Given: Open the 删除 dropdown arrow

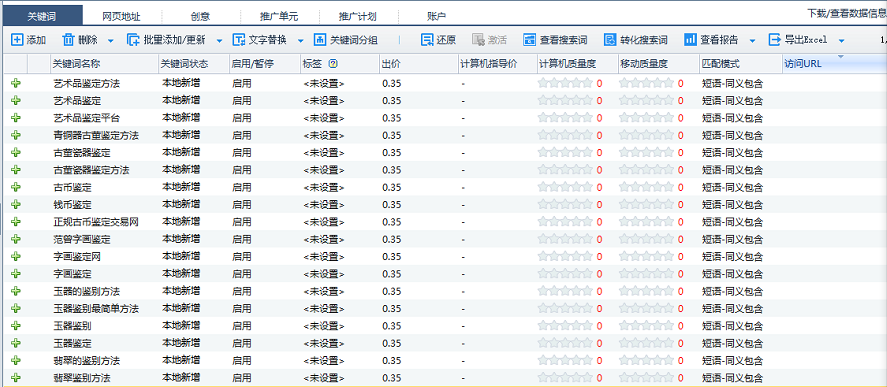Looking at the screenshot, I should (x=111, y=41).
